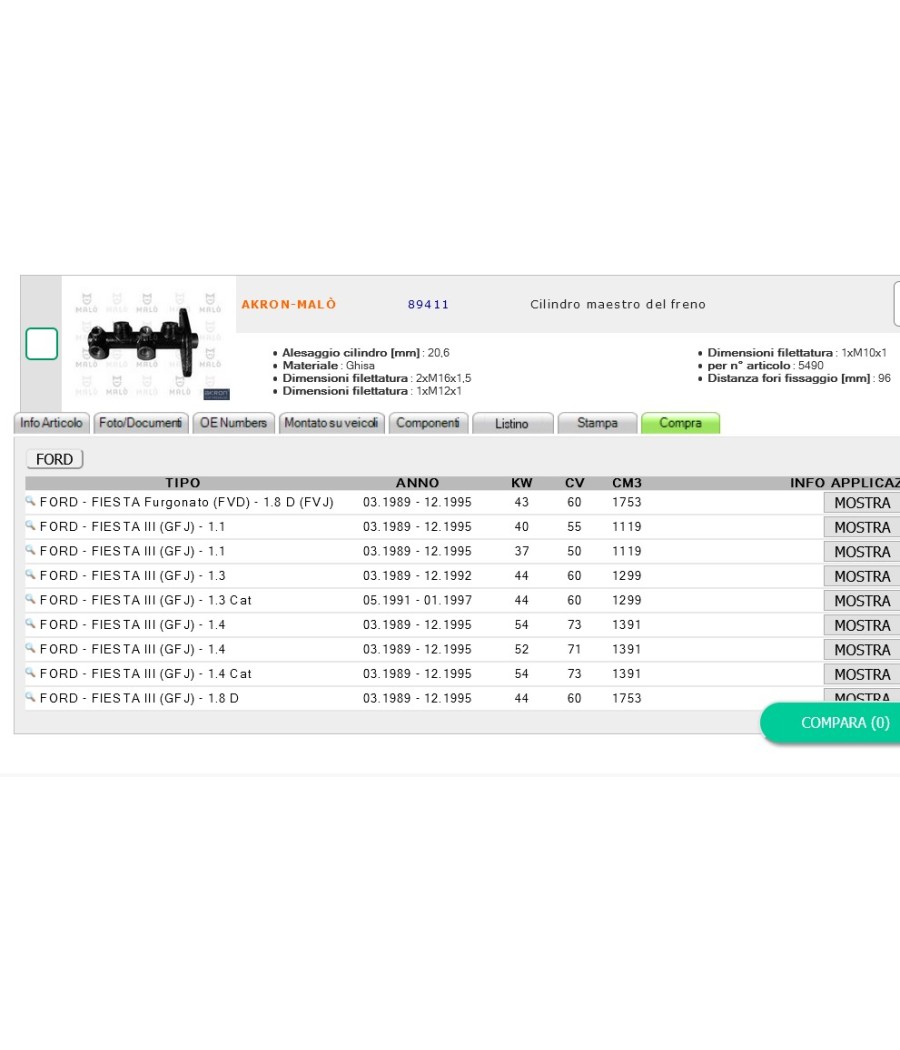Image resolution: width=900 pixels, height=1050 pixels.
Task: Click the AKRON-MALÒ brand name
Action: [289, 305]
